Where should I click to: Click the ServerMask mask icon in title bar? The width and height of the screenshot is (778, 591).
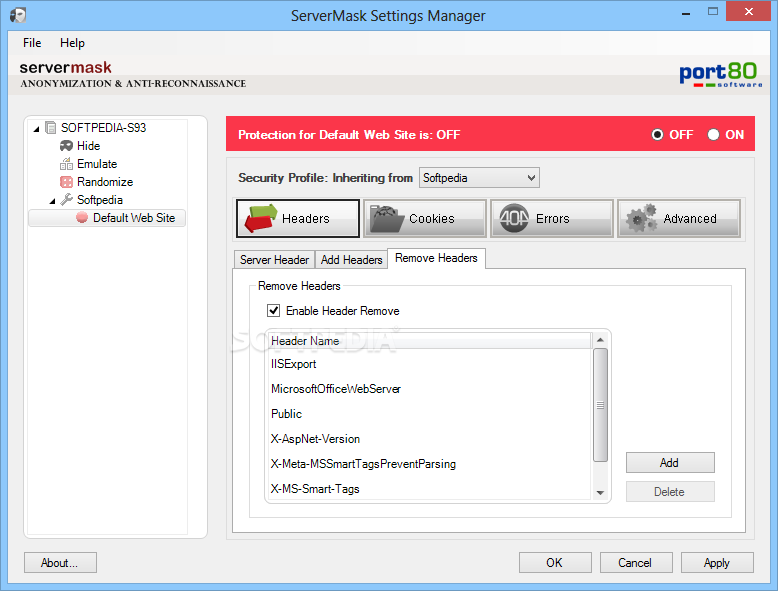coord(18,15)
